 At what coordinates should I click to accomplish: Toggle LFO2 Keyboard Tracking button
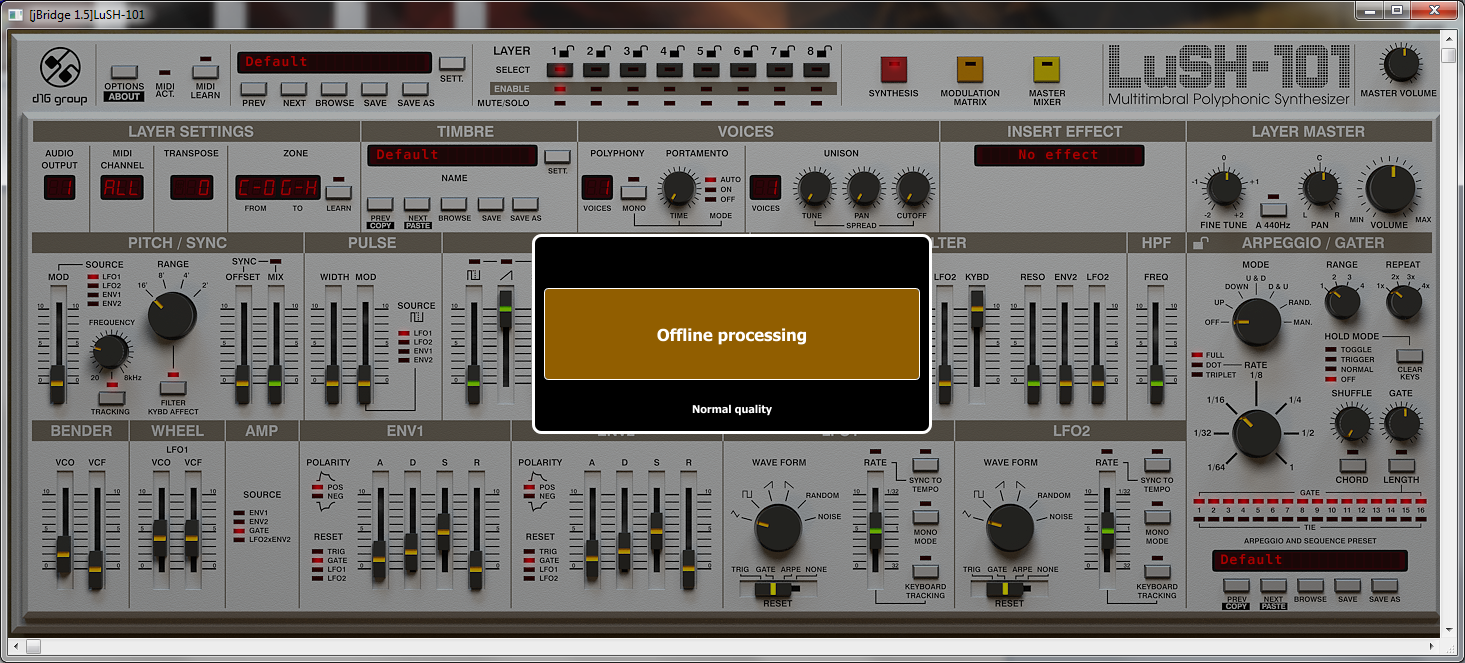[1157, 571]
